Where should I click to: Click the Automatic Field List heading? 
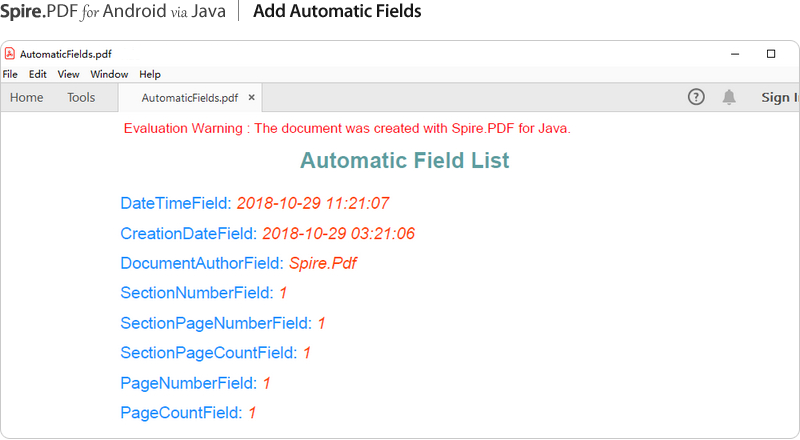(x=404, y=160)
